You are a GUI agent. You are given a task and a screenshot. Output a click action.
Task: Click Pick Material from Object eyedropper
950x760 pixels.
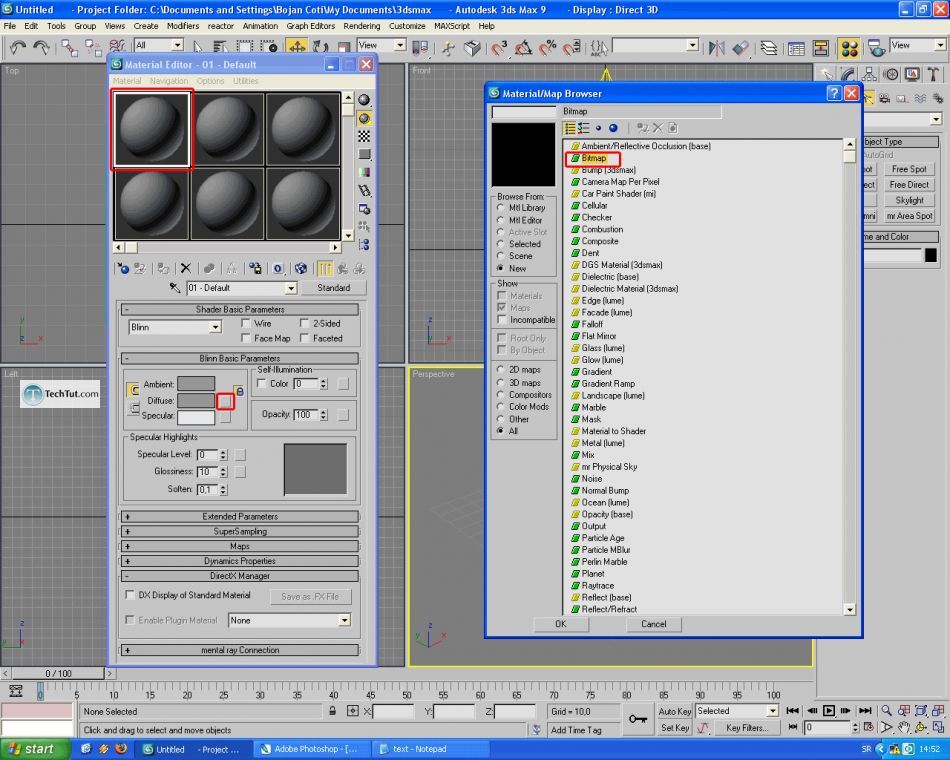click(174, 288)
